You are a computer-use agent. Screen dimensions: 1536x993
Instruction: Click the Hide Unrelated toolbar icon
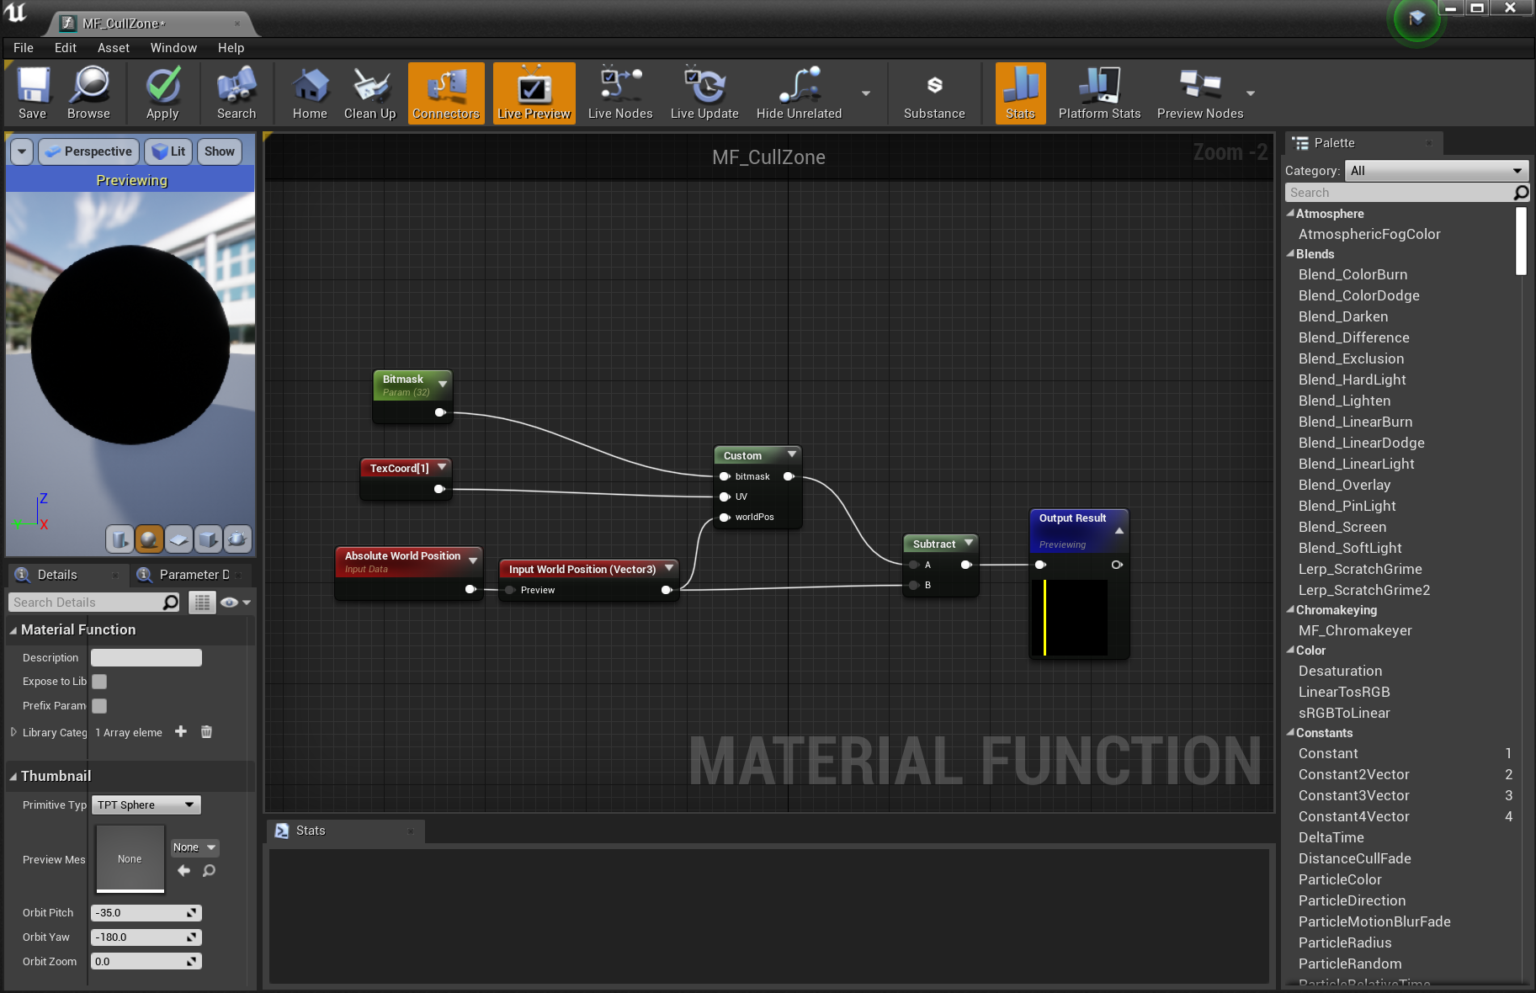(798, 93)
